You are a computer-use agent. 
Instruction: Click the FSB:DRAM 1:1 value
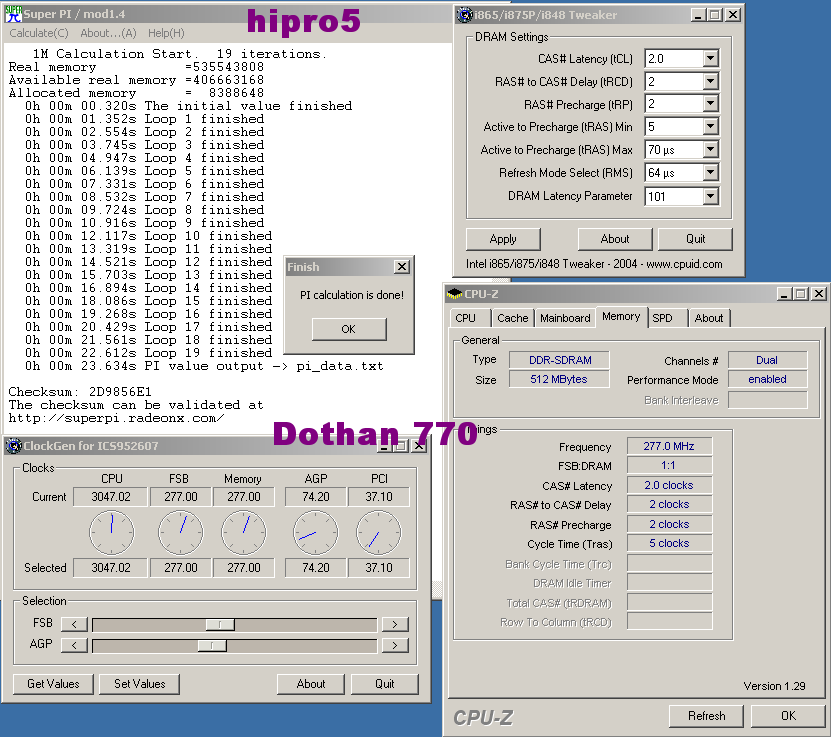[669, 465]
